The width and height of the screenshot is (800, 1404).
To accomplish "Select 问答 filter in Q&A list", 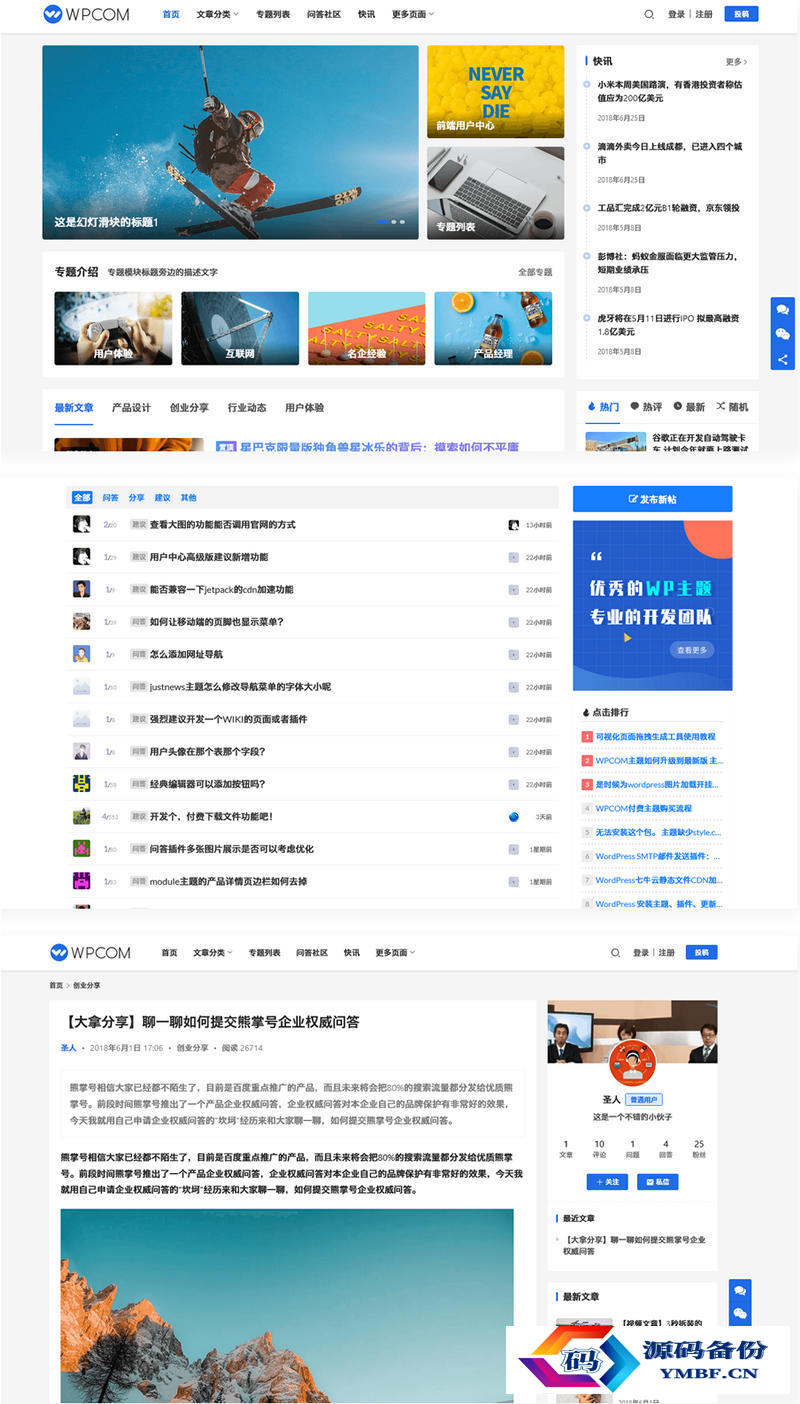I will click(x=110, y=497).
